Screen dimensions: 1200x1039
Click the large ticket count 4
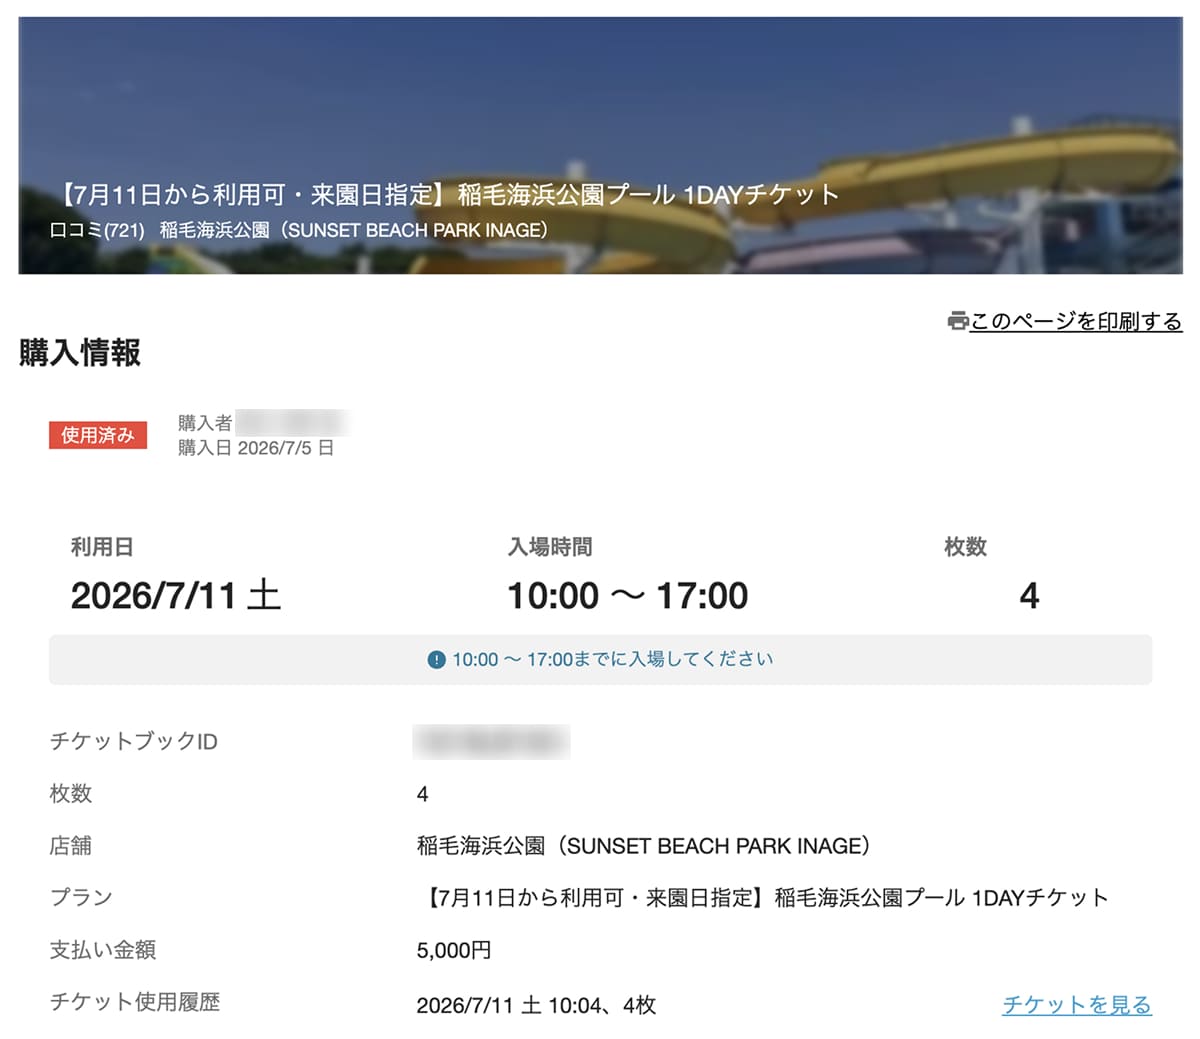tap(1029, 597)
